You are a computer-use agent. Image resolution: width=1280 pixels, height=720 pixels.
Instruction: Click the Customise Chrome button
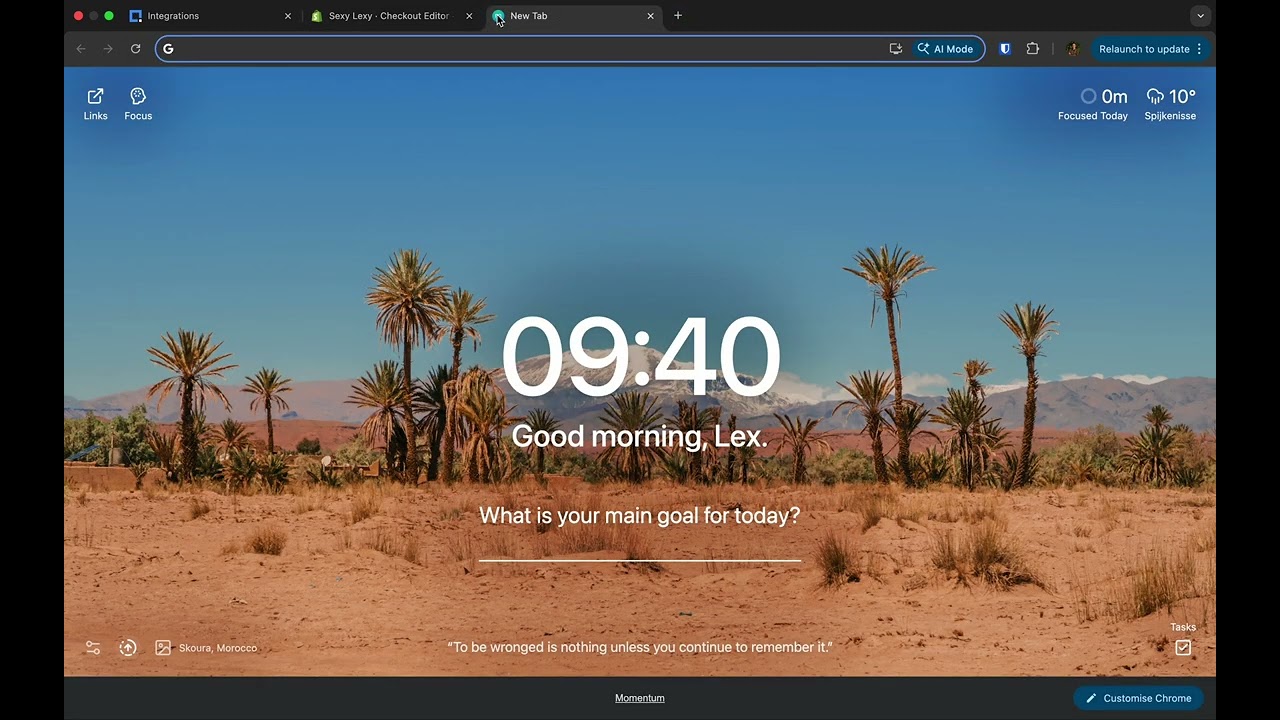(1138, 698)
